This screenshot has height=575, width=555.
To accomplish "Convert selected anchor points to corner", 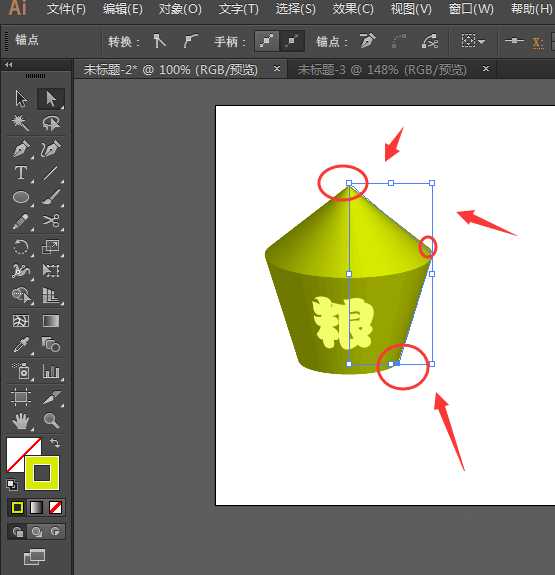I will (x=160, y=41).
